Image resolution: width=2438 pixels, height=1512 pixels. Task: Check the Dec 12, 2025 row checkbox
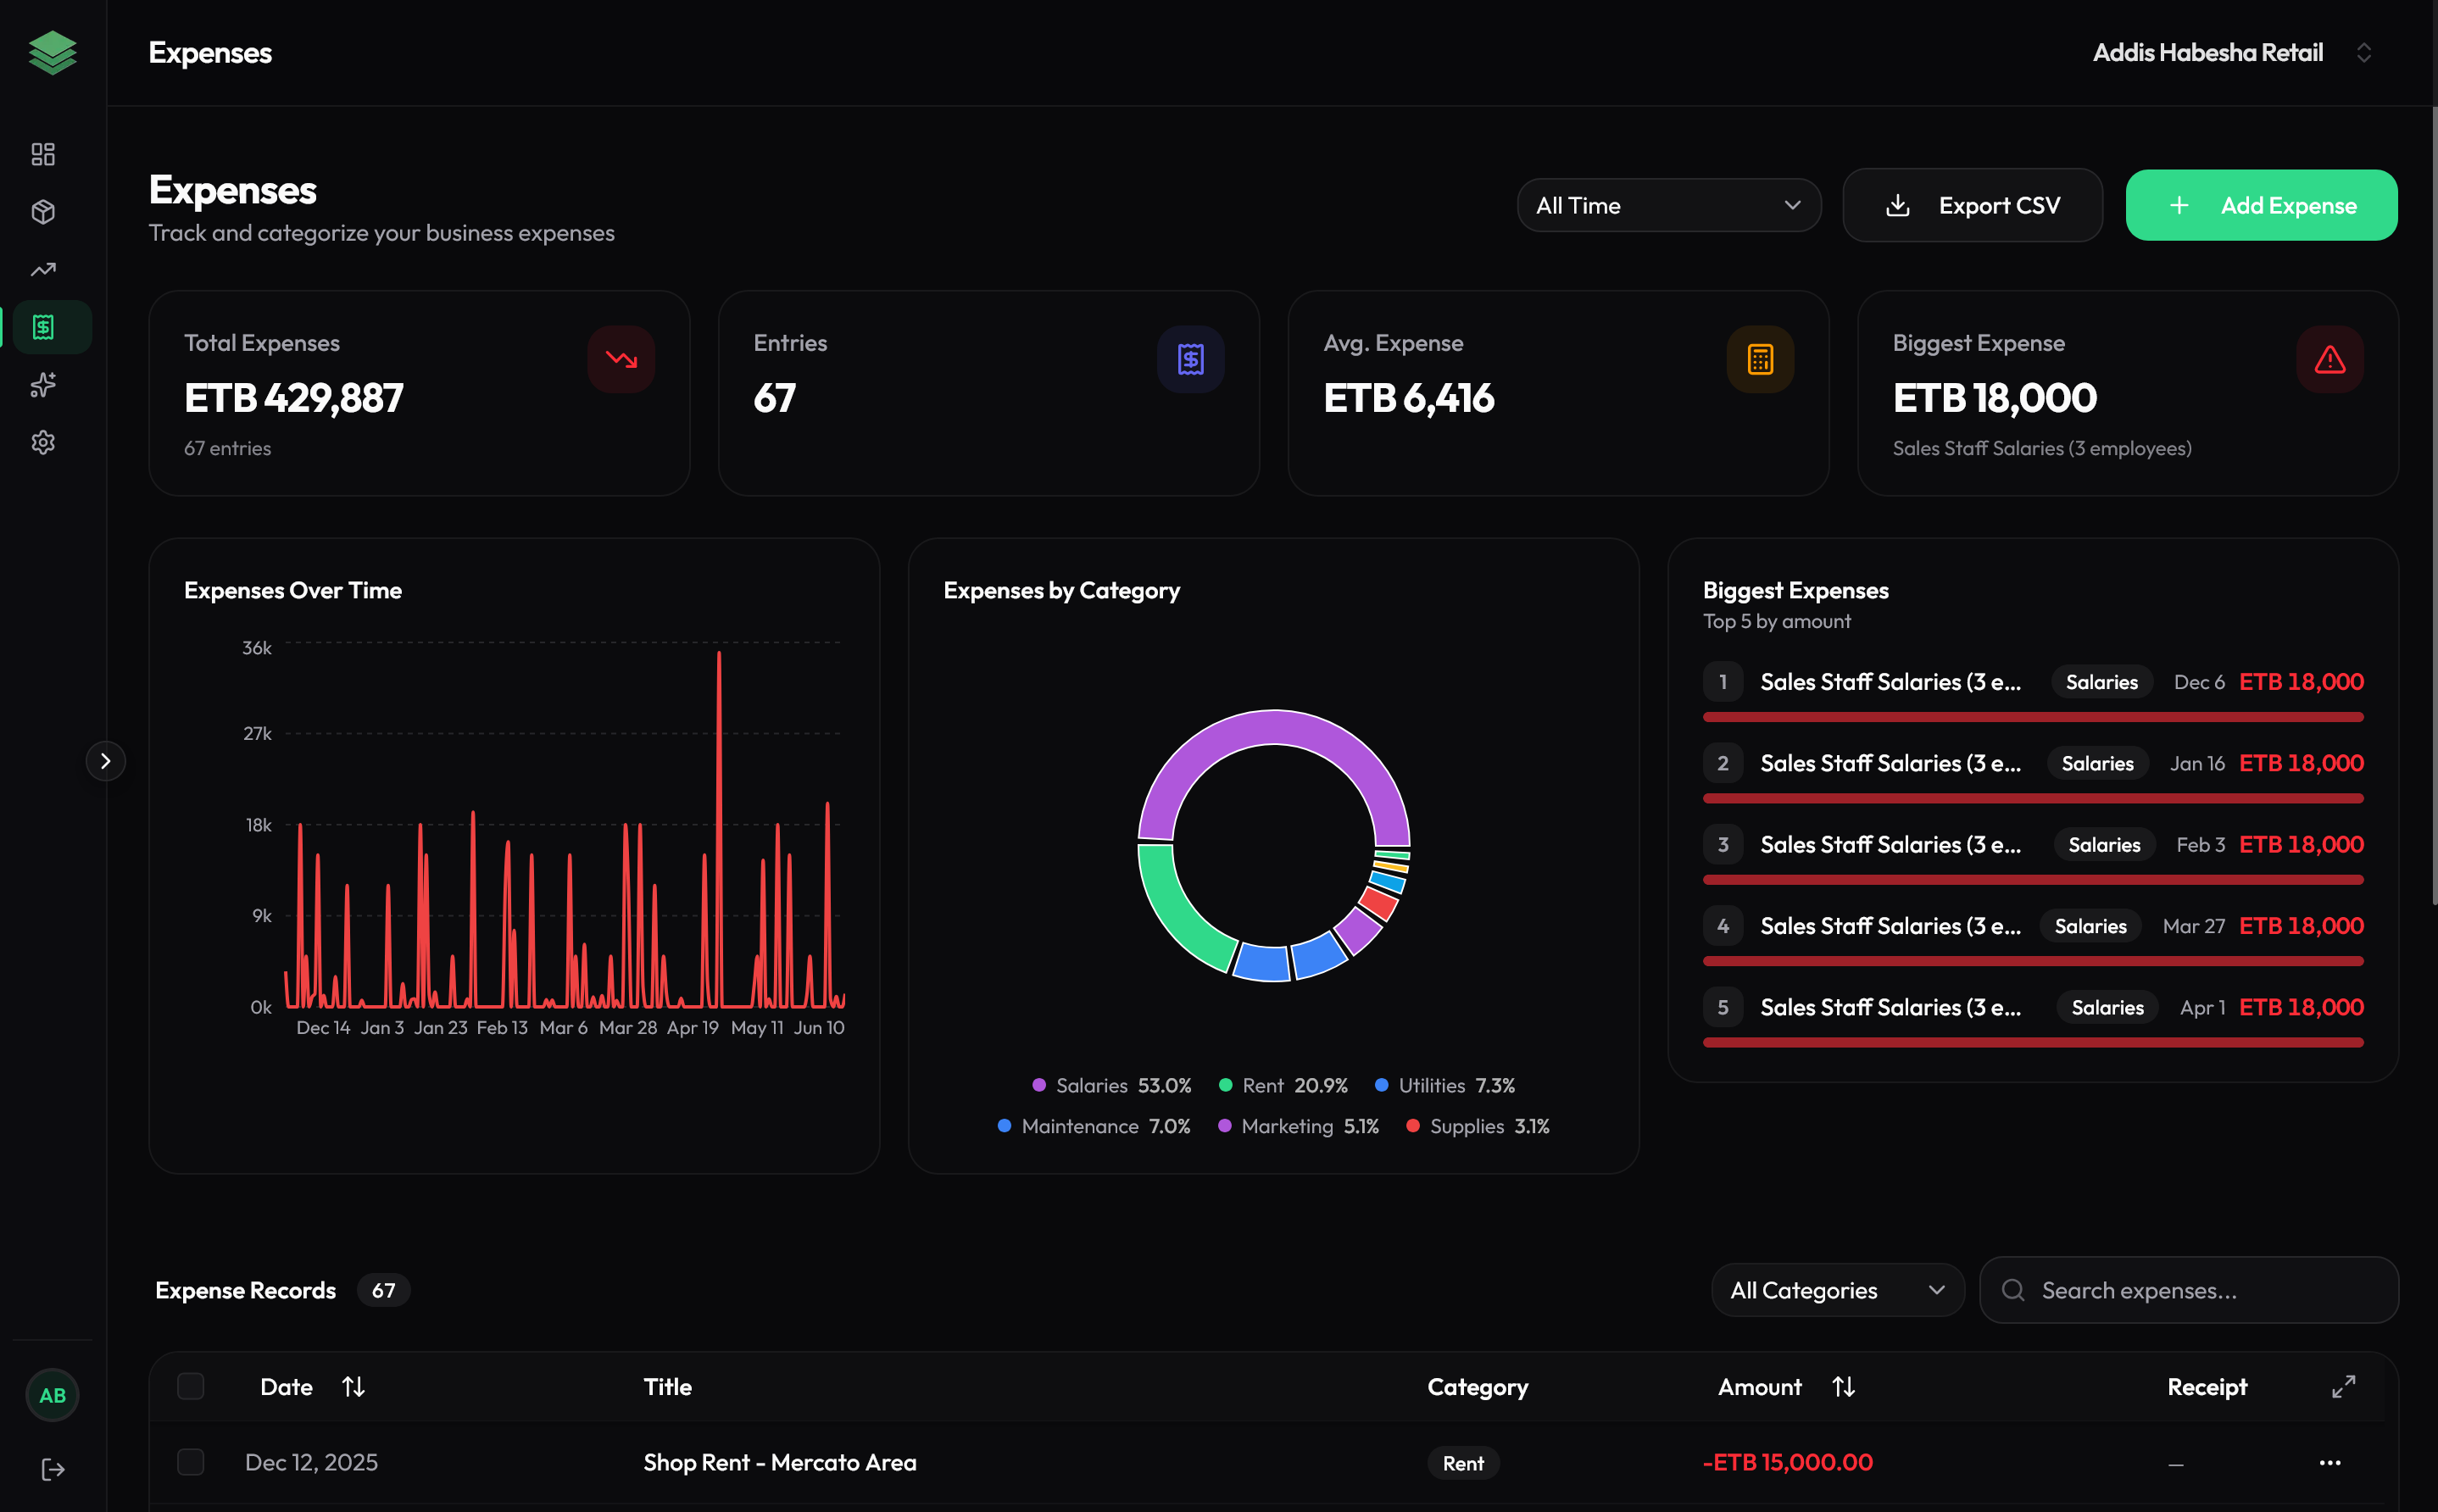191,1462
